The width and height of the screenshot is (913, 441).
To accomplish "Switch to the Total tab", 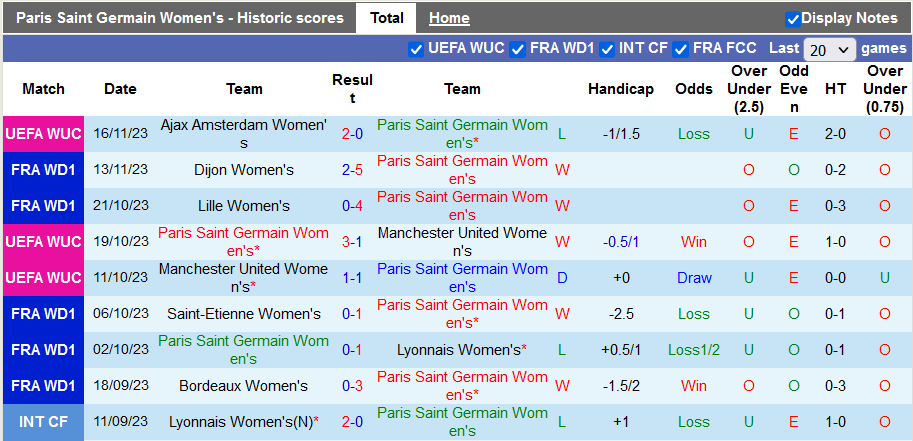I will [x=386, y=18].
